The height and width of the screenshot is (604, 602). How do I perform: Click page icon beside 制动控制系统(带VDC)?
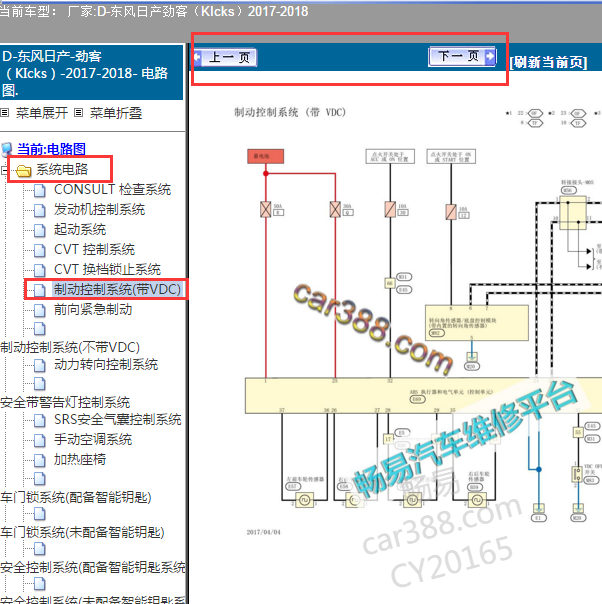[x=39, y=290]
